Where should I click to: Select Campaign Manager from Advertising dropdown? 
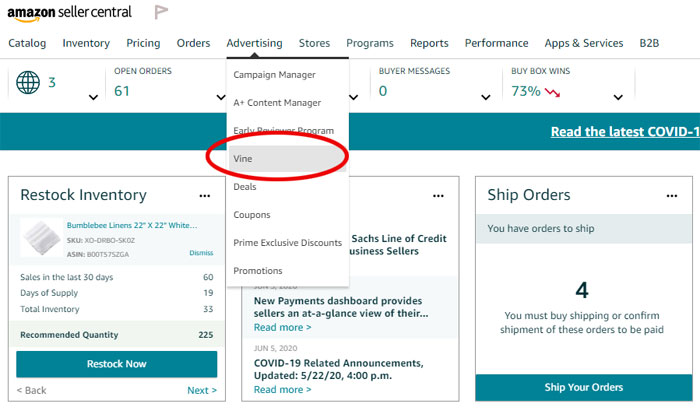pyautogui.click(x=288, y=75)
